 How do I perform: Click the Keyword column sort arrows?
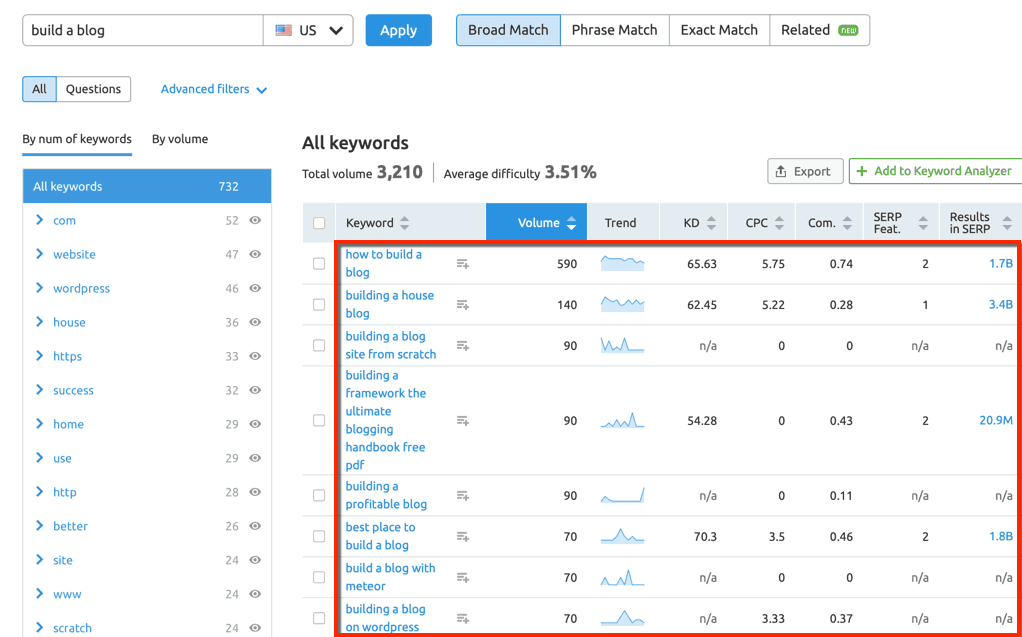405,222
